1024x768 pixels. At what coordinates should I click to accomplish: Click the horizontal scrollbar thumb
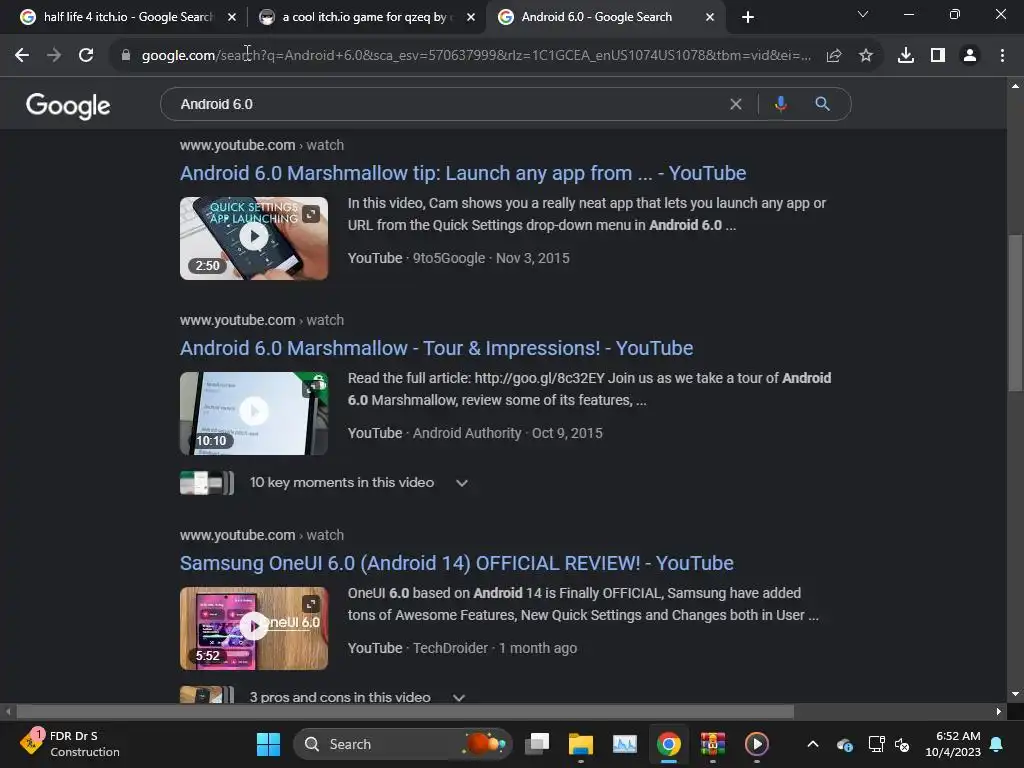405,711
